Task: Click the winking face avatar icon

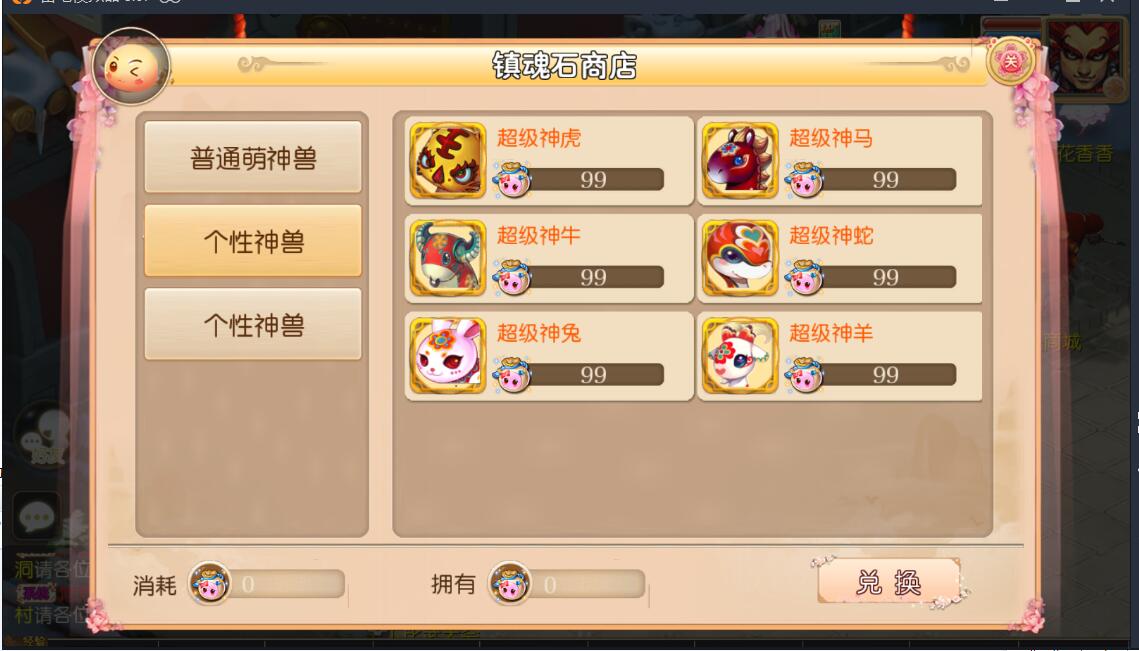Action: [x=131, y=68]
